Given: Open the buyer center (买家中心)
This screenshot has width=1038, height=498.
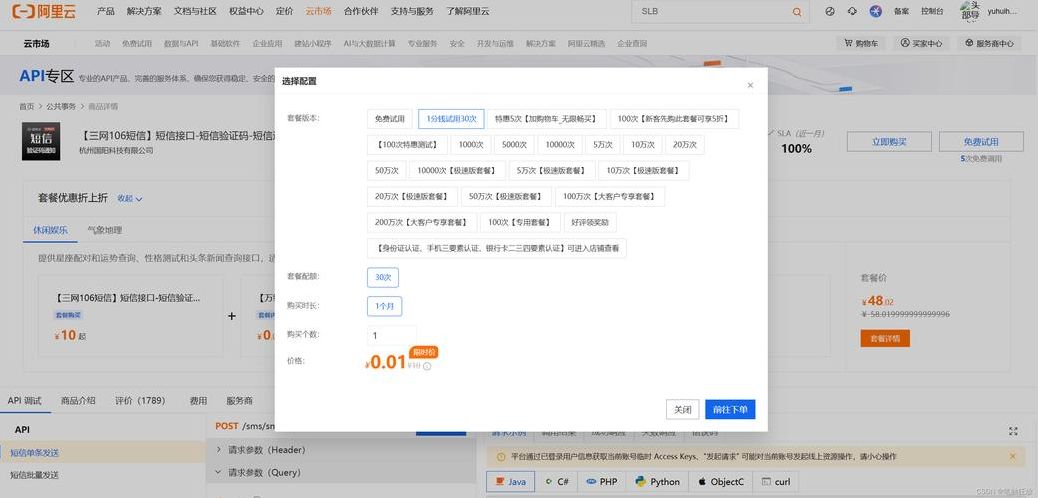Looking at the screenshot, I should coord(921,43).
